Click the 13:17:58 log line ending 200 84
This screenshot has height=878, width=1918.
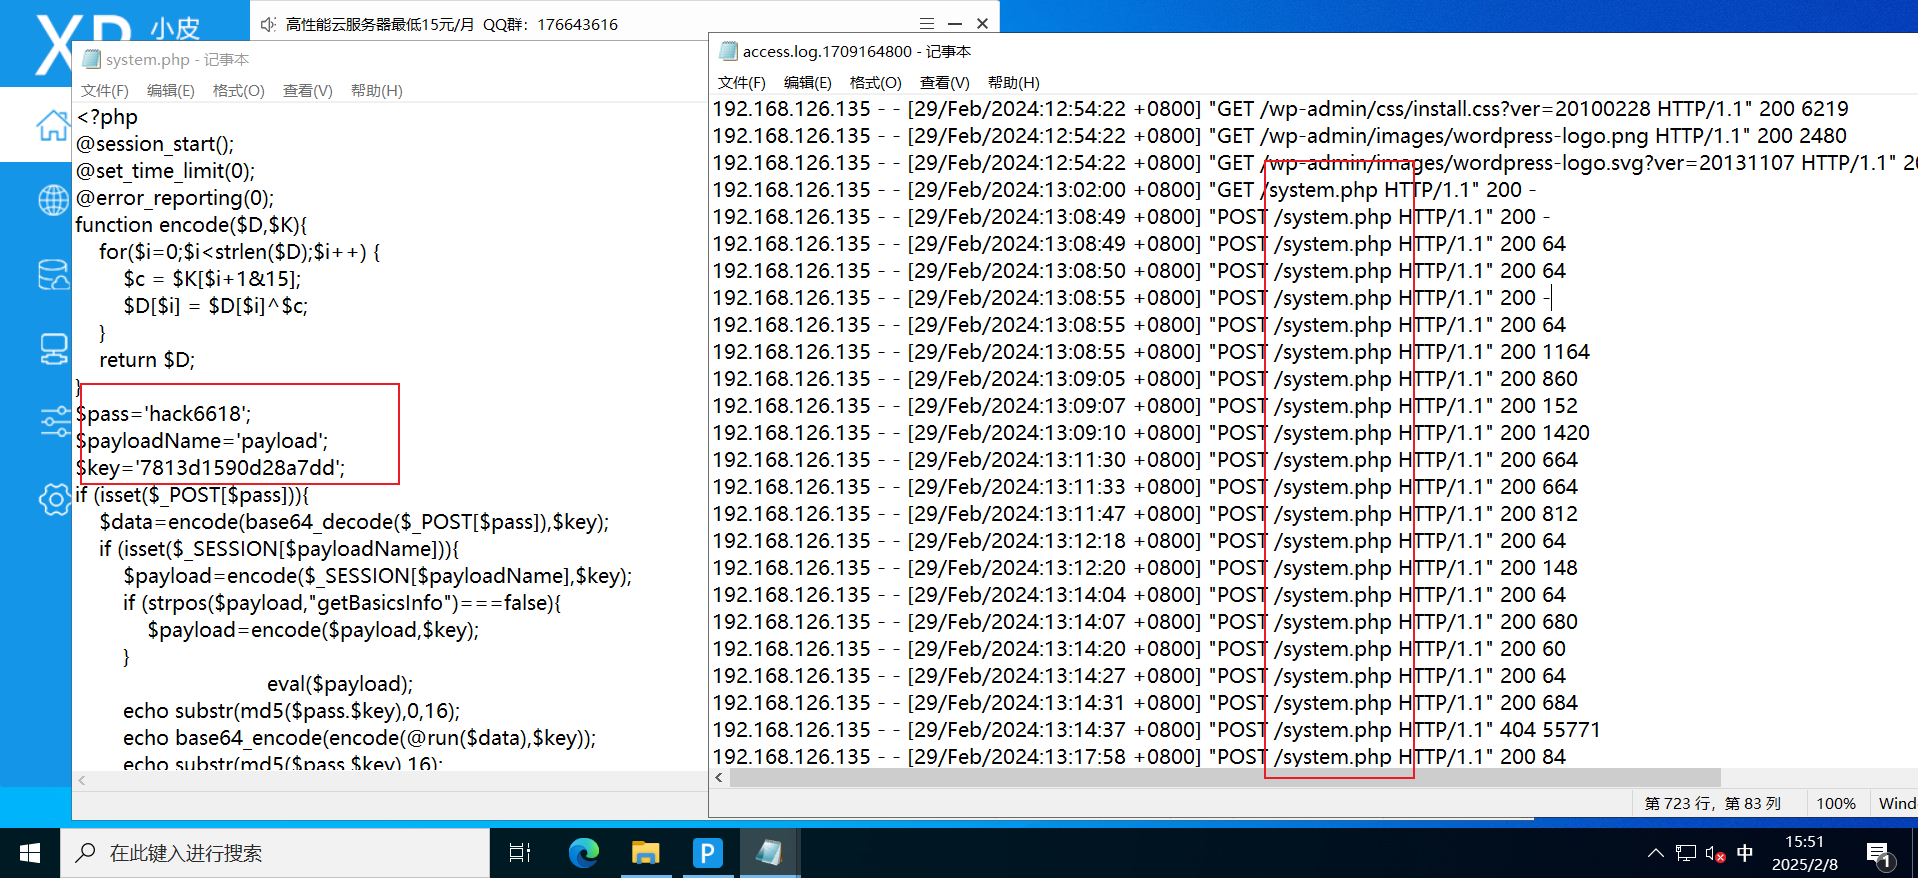click(1139, 757)
